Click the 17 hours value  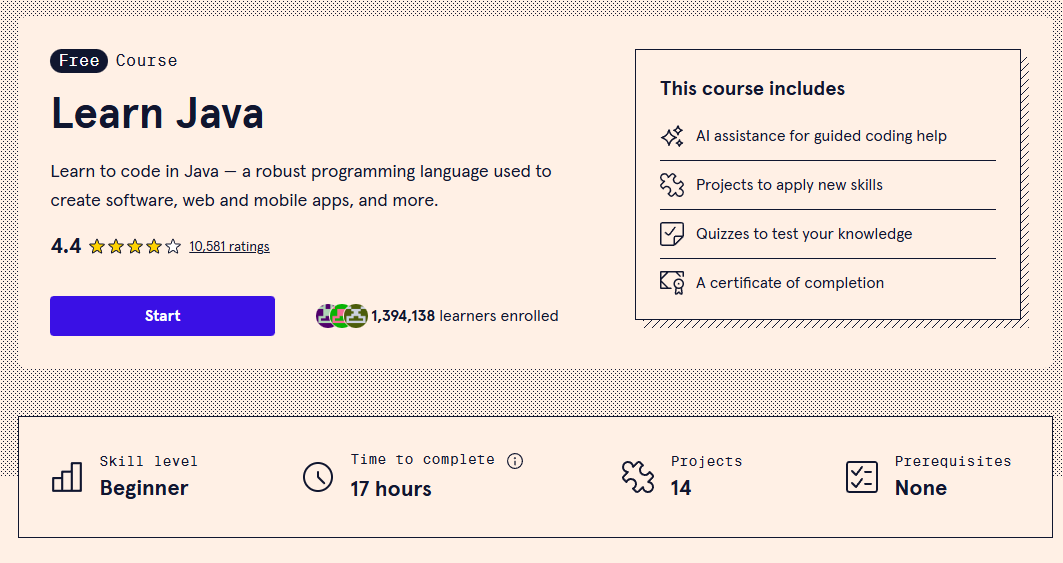[390, 489]
